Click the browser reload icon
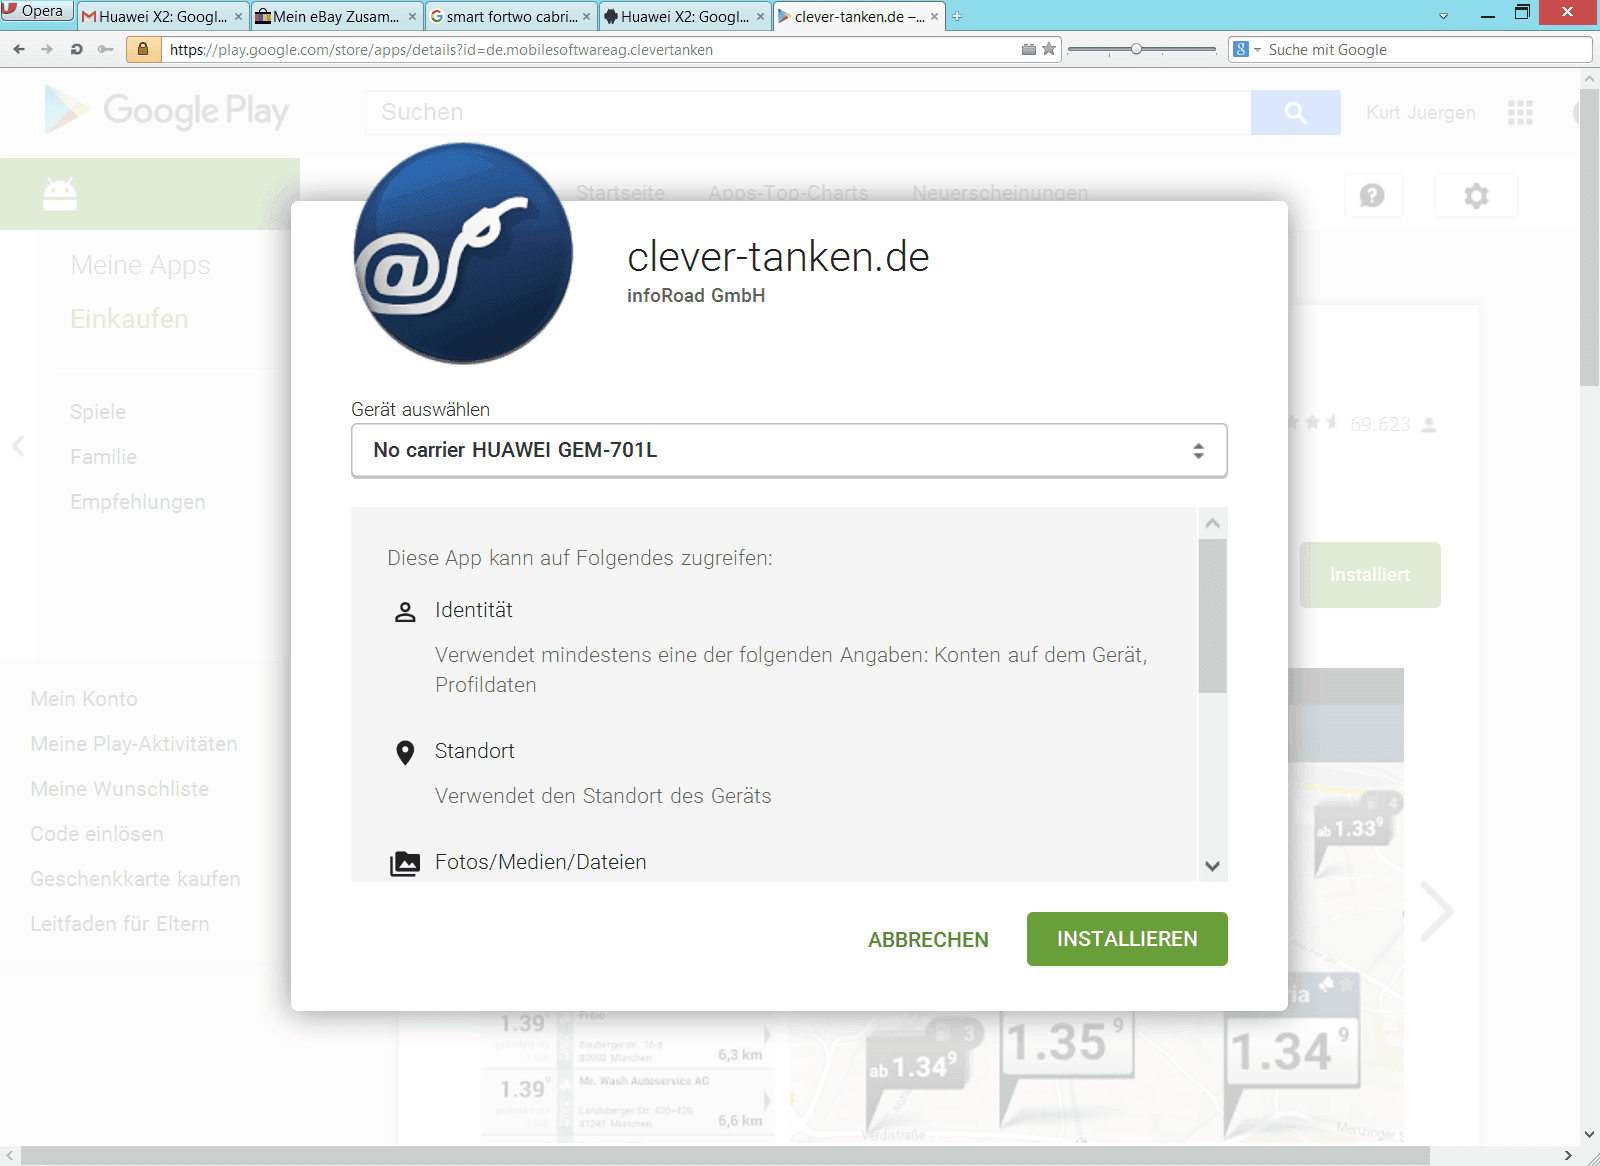 [x=76, y=49]
